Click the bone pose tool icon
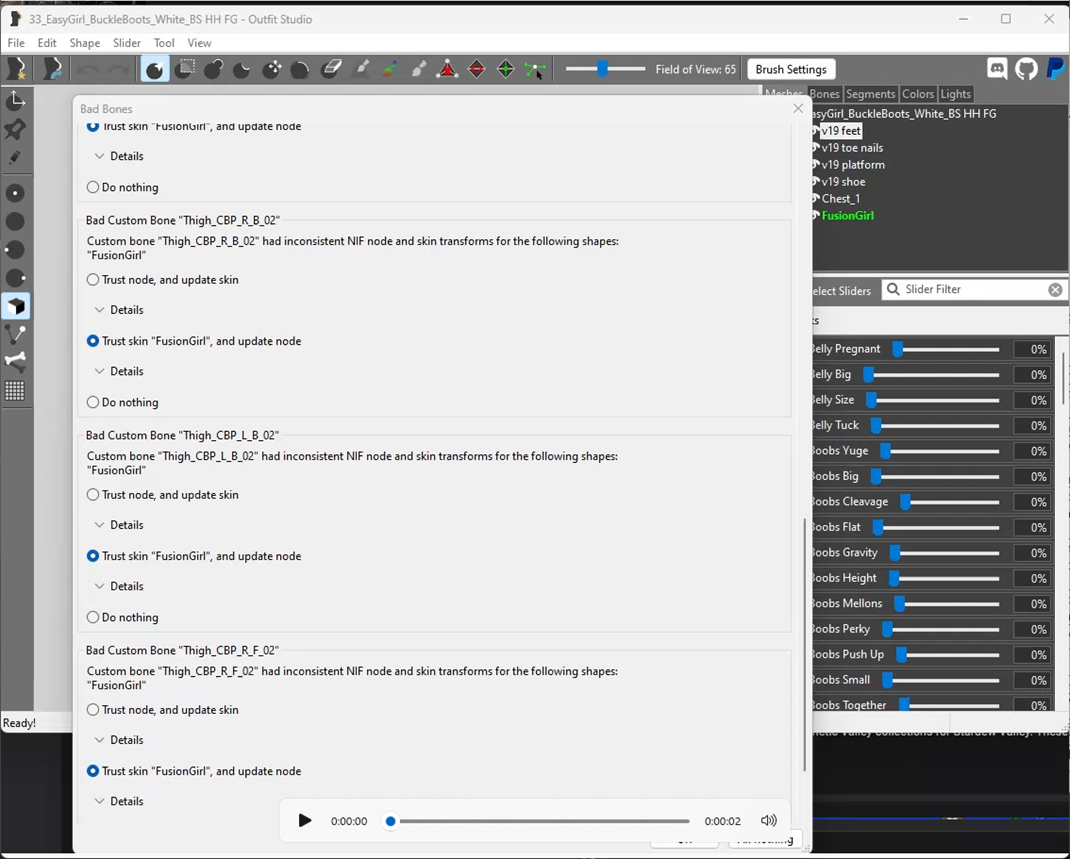Screen dimensions: 1070x859 pos(15,362)
